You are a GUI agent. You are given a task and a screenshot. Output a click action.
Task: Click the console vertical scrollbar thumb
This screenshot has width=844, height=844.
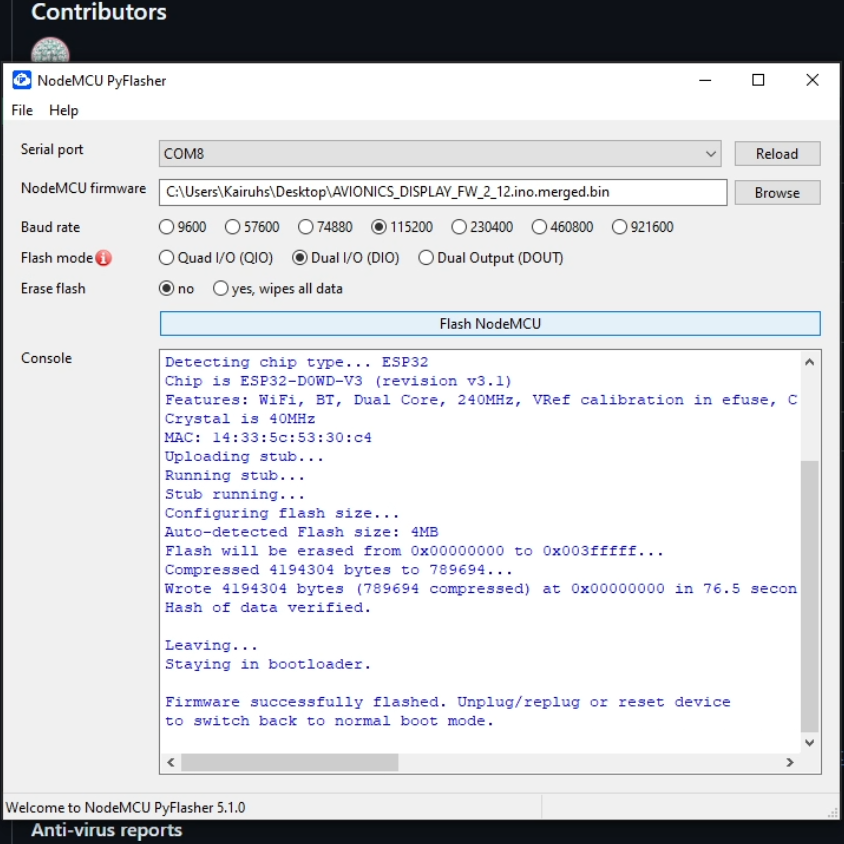tap(809, 596)
